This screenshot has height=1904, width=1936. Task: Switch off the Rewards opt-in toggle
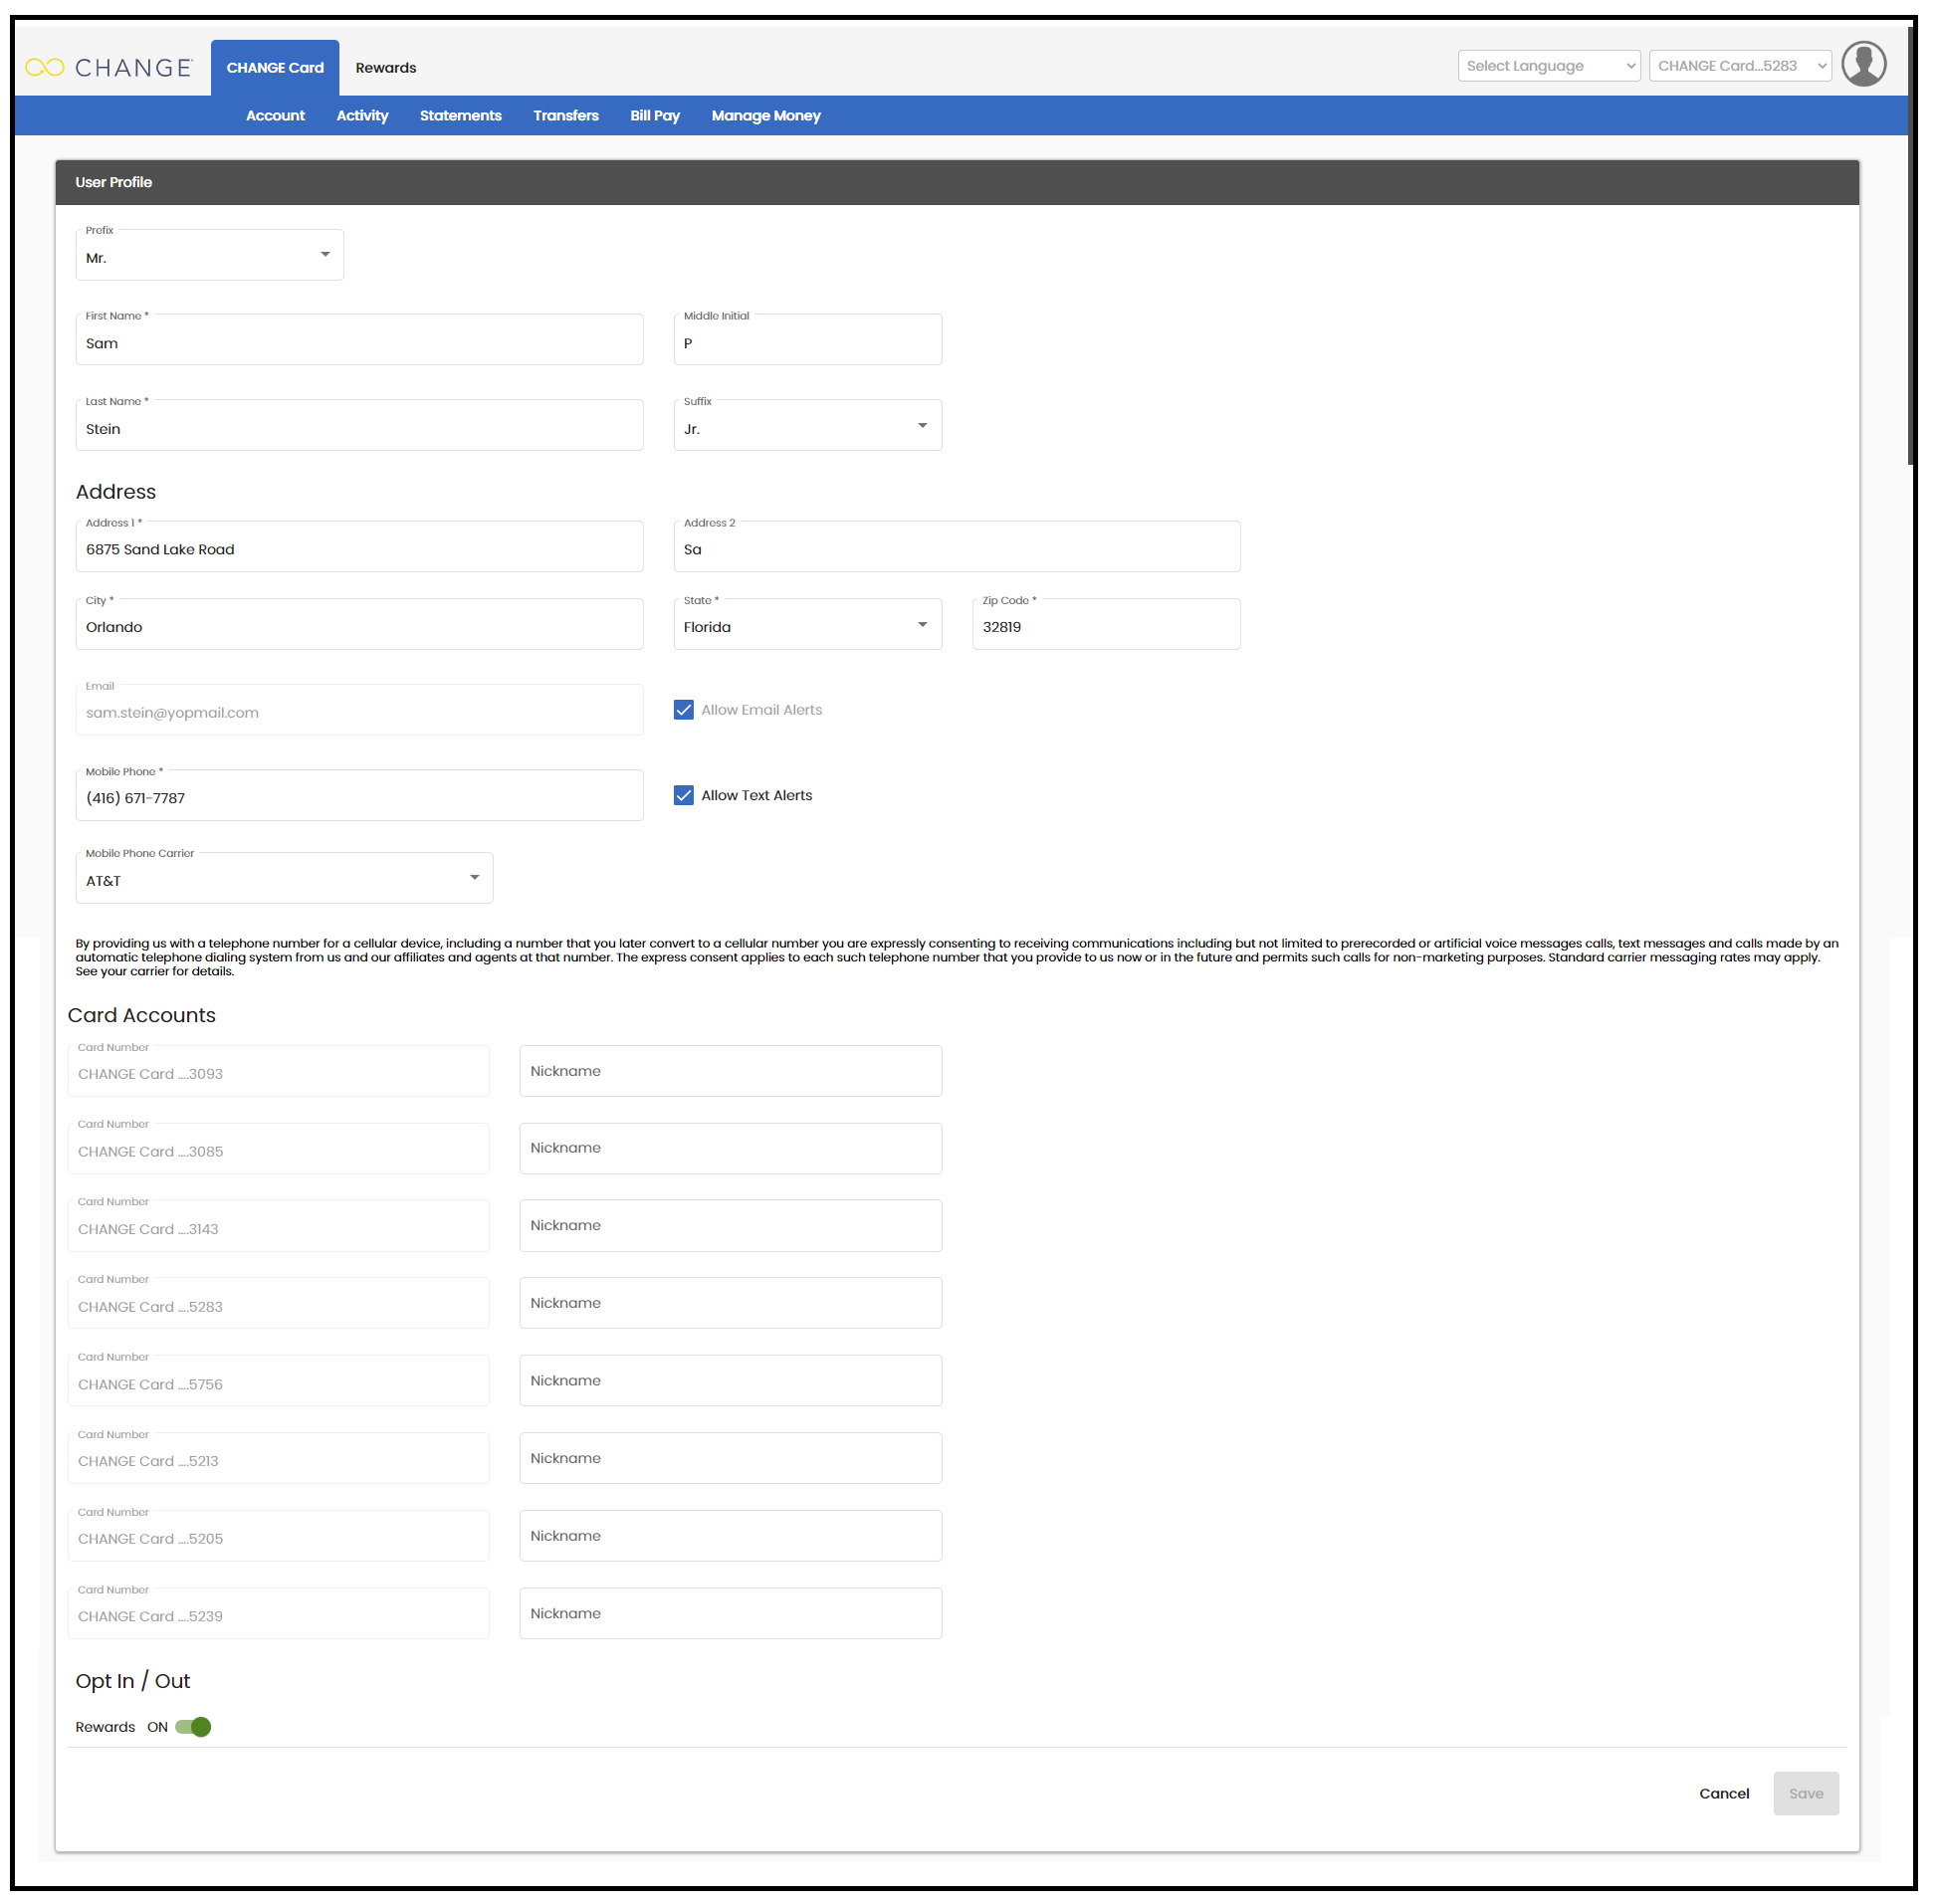click(x=192, y=1727)
